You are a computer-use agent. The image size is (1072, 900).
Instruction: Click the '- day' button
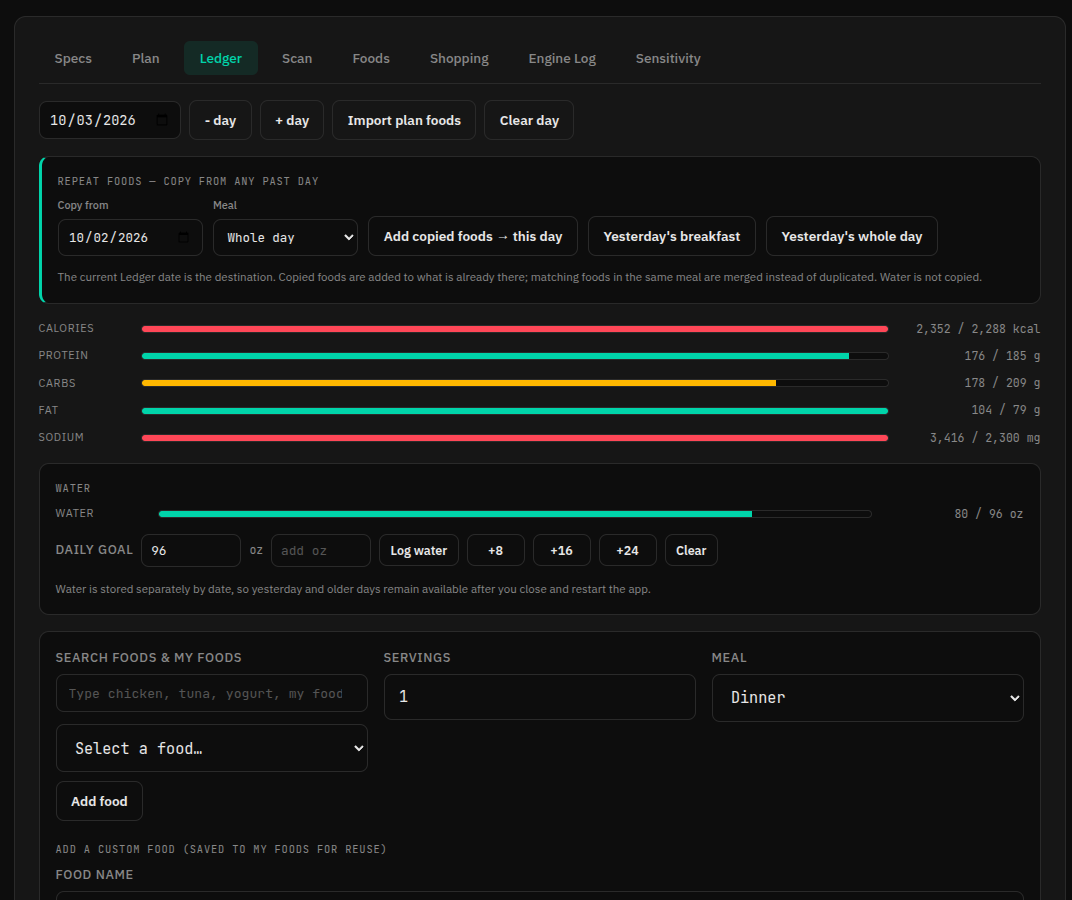point(220,120)
